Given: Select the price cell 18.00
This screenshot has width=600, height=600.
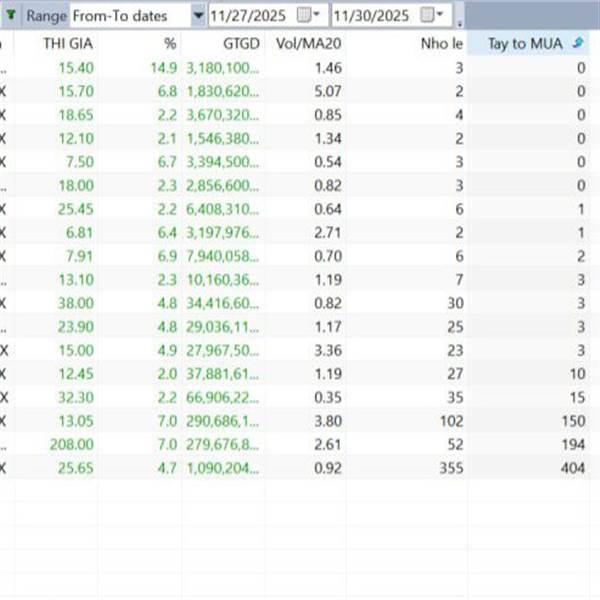Looking at the screenshot, I should pos(76,186).
